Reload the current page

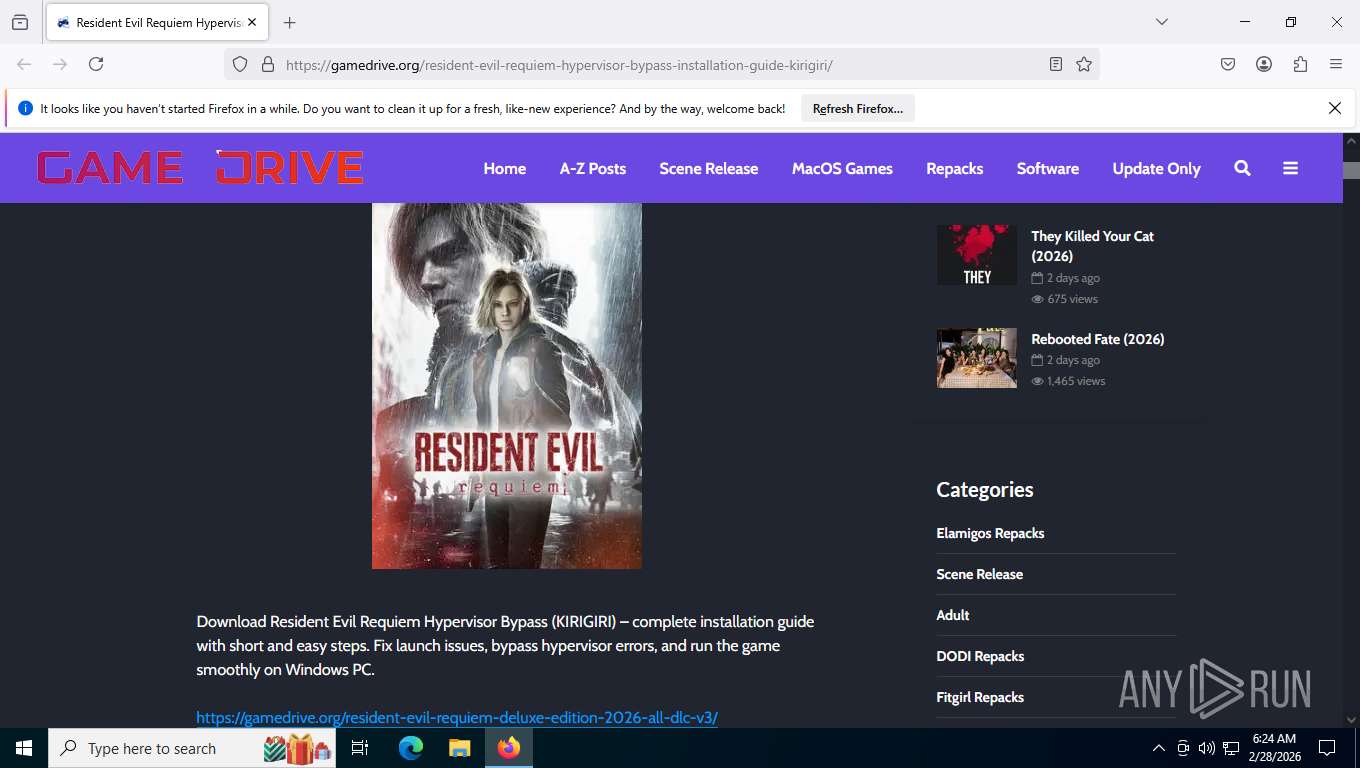(96, 64)
